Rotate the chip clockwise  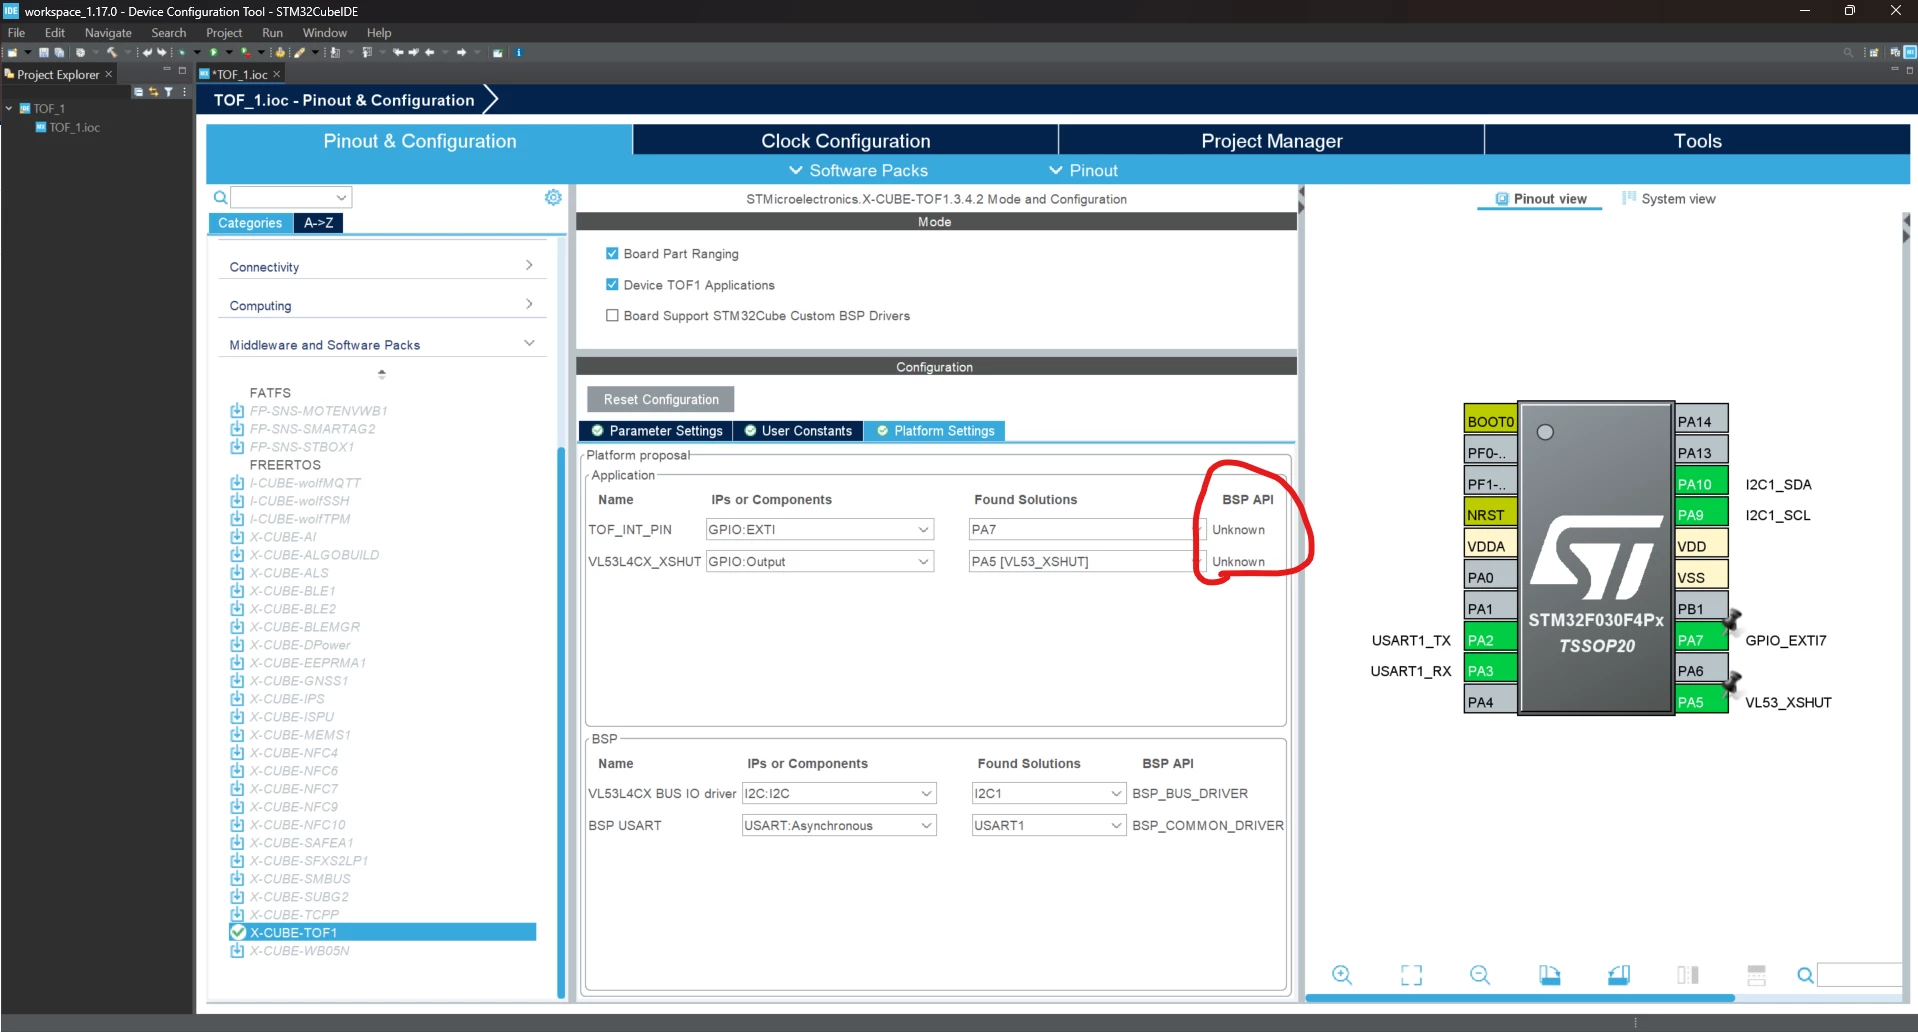click(x=1549, y=975)
